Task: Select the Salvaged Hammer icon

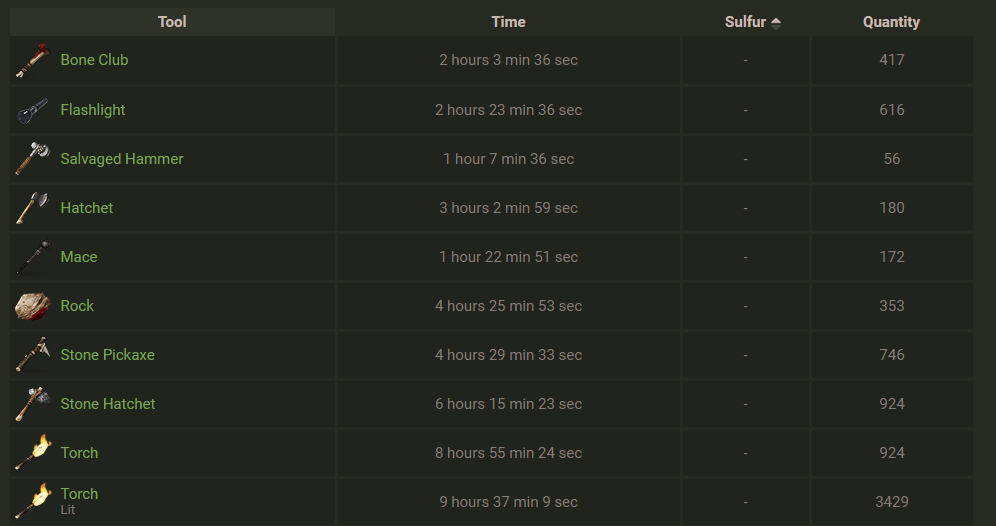Action: pos(32,159)
